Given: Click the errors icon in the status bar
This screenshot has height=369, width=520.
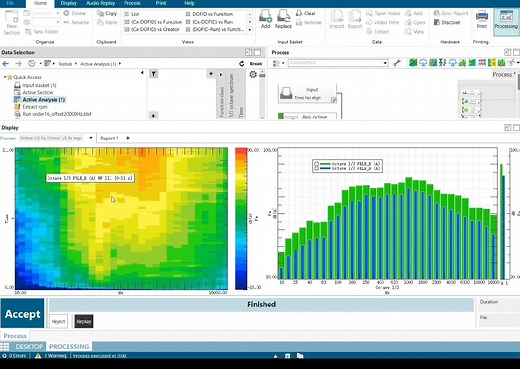Looking at the screenshot, I should [4, 356].
